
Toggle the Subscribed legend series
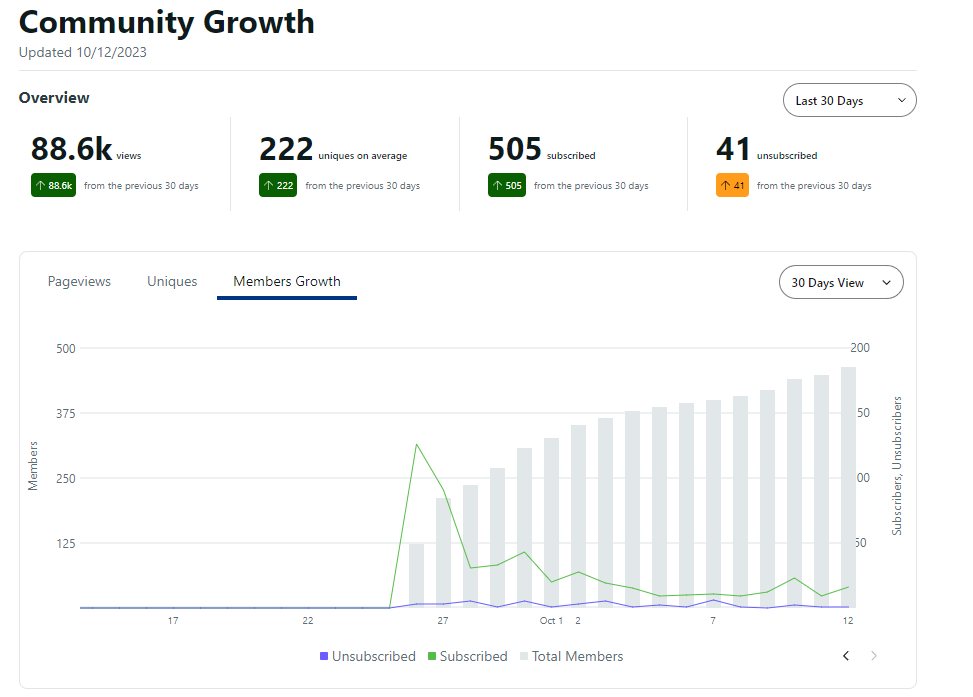coord(467,656)
